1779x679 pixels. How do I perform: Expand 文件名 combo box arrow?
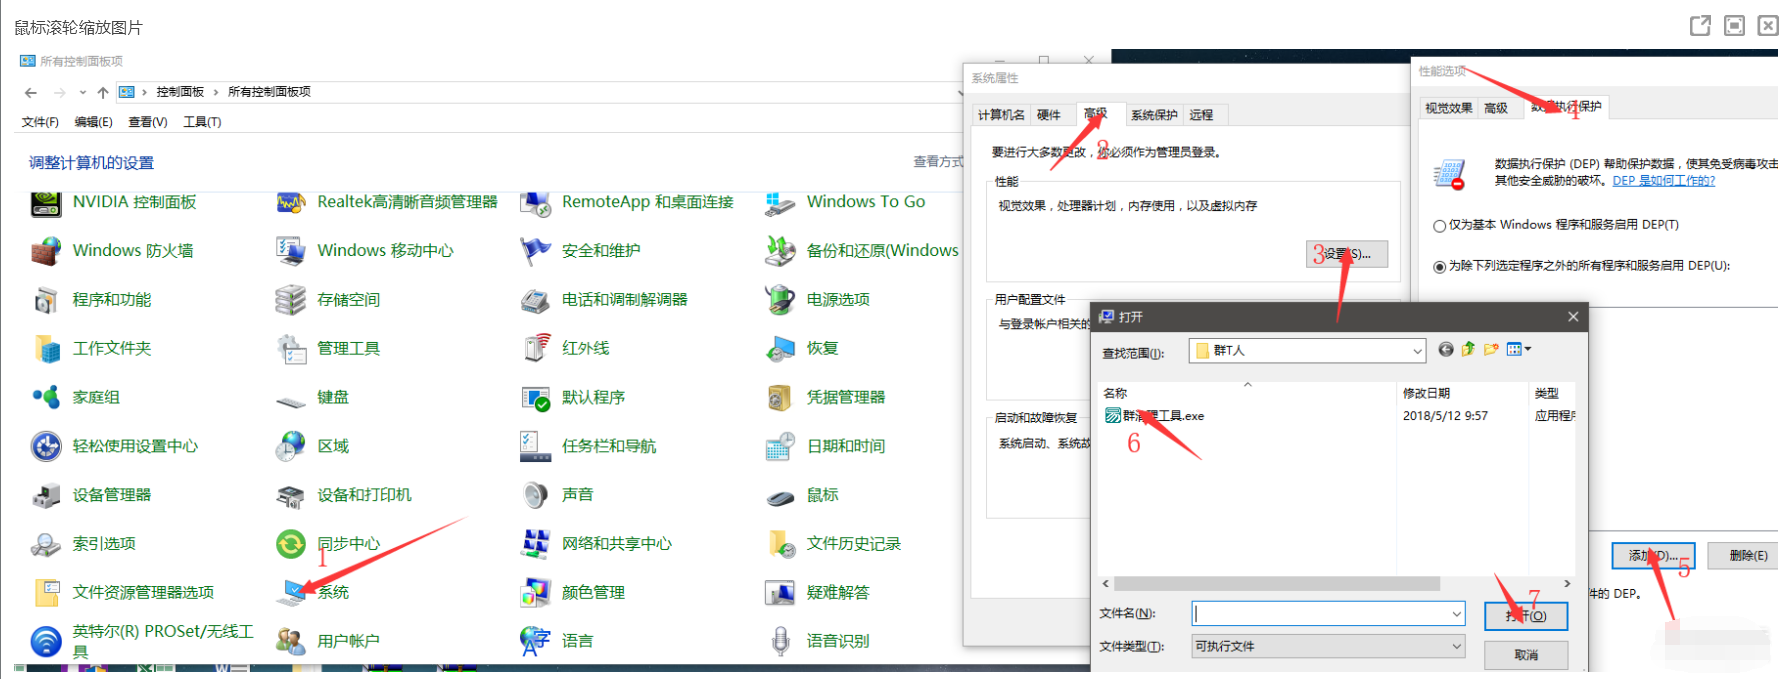[x=1456, y=614]
